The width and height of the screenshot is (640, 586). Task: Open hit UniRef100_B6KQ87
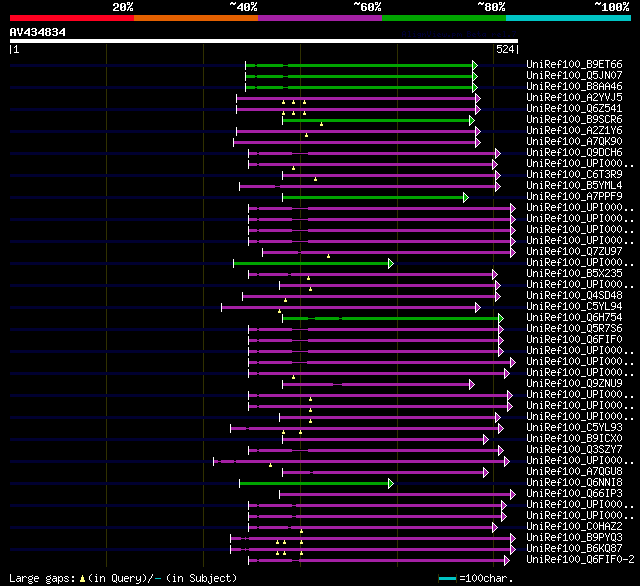574,548
